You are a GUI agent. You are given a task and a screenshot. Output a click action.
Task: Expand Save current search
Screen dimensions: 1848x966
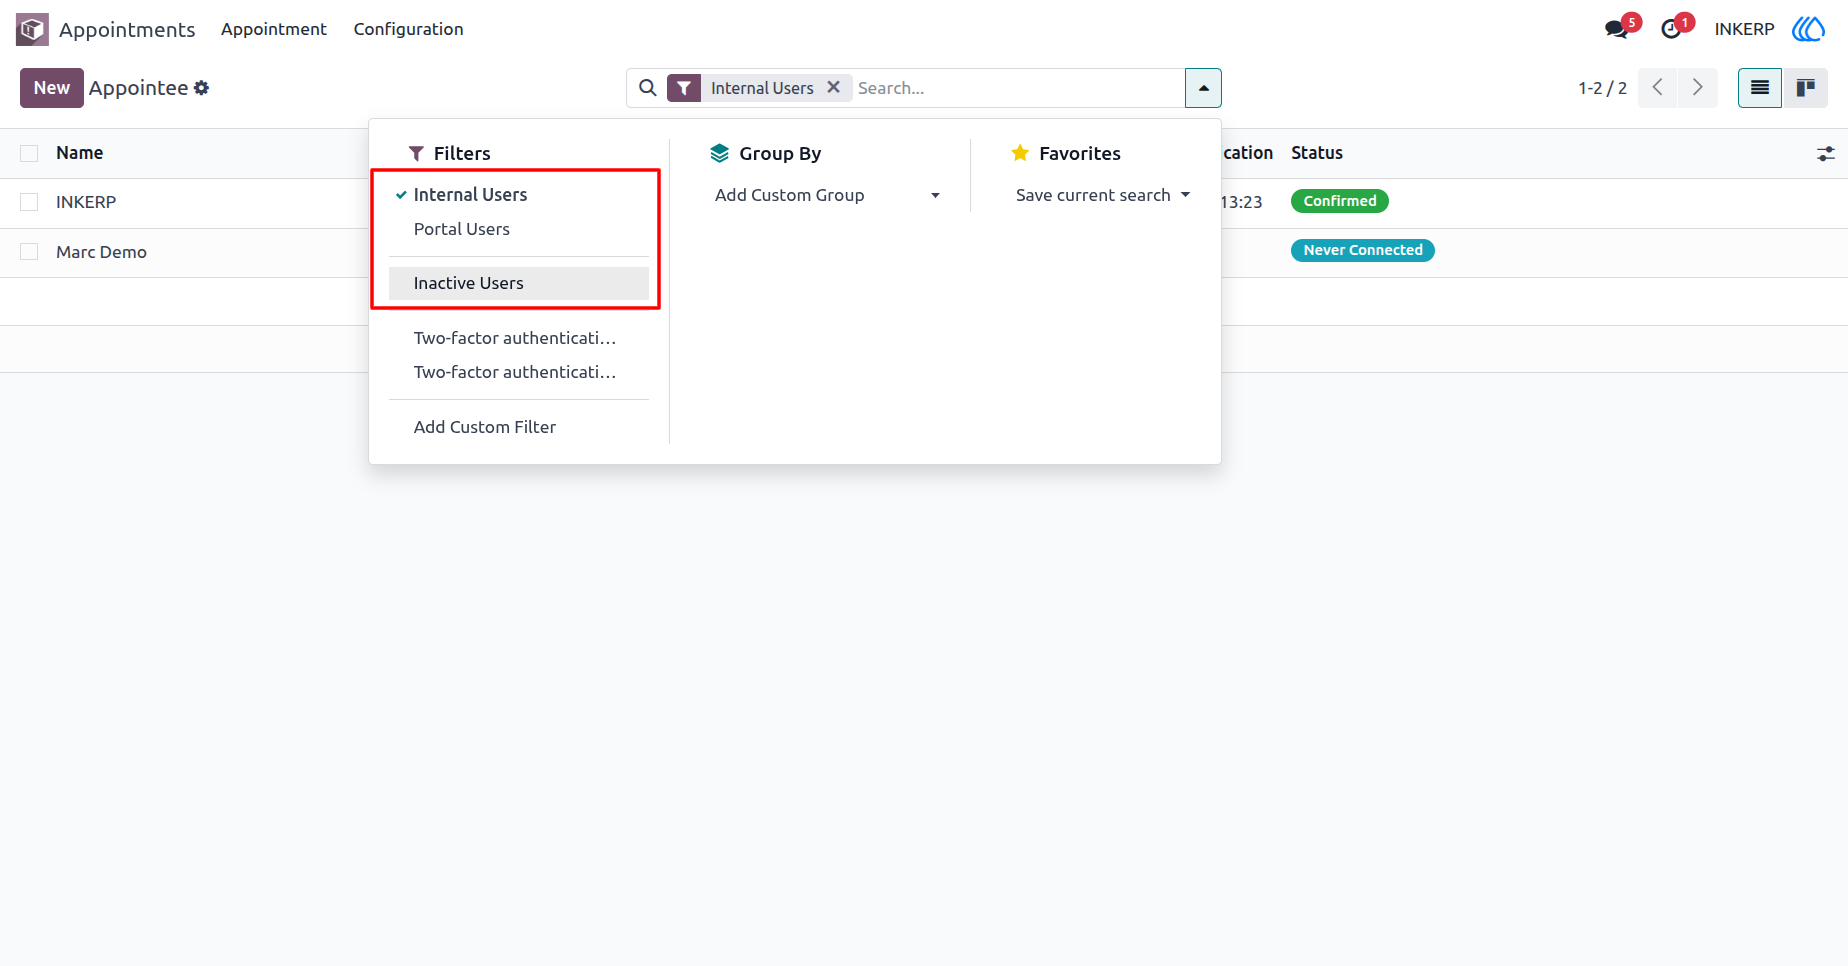point(1103,195)
